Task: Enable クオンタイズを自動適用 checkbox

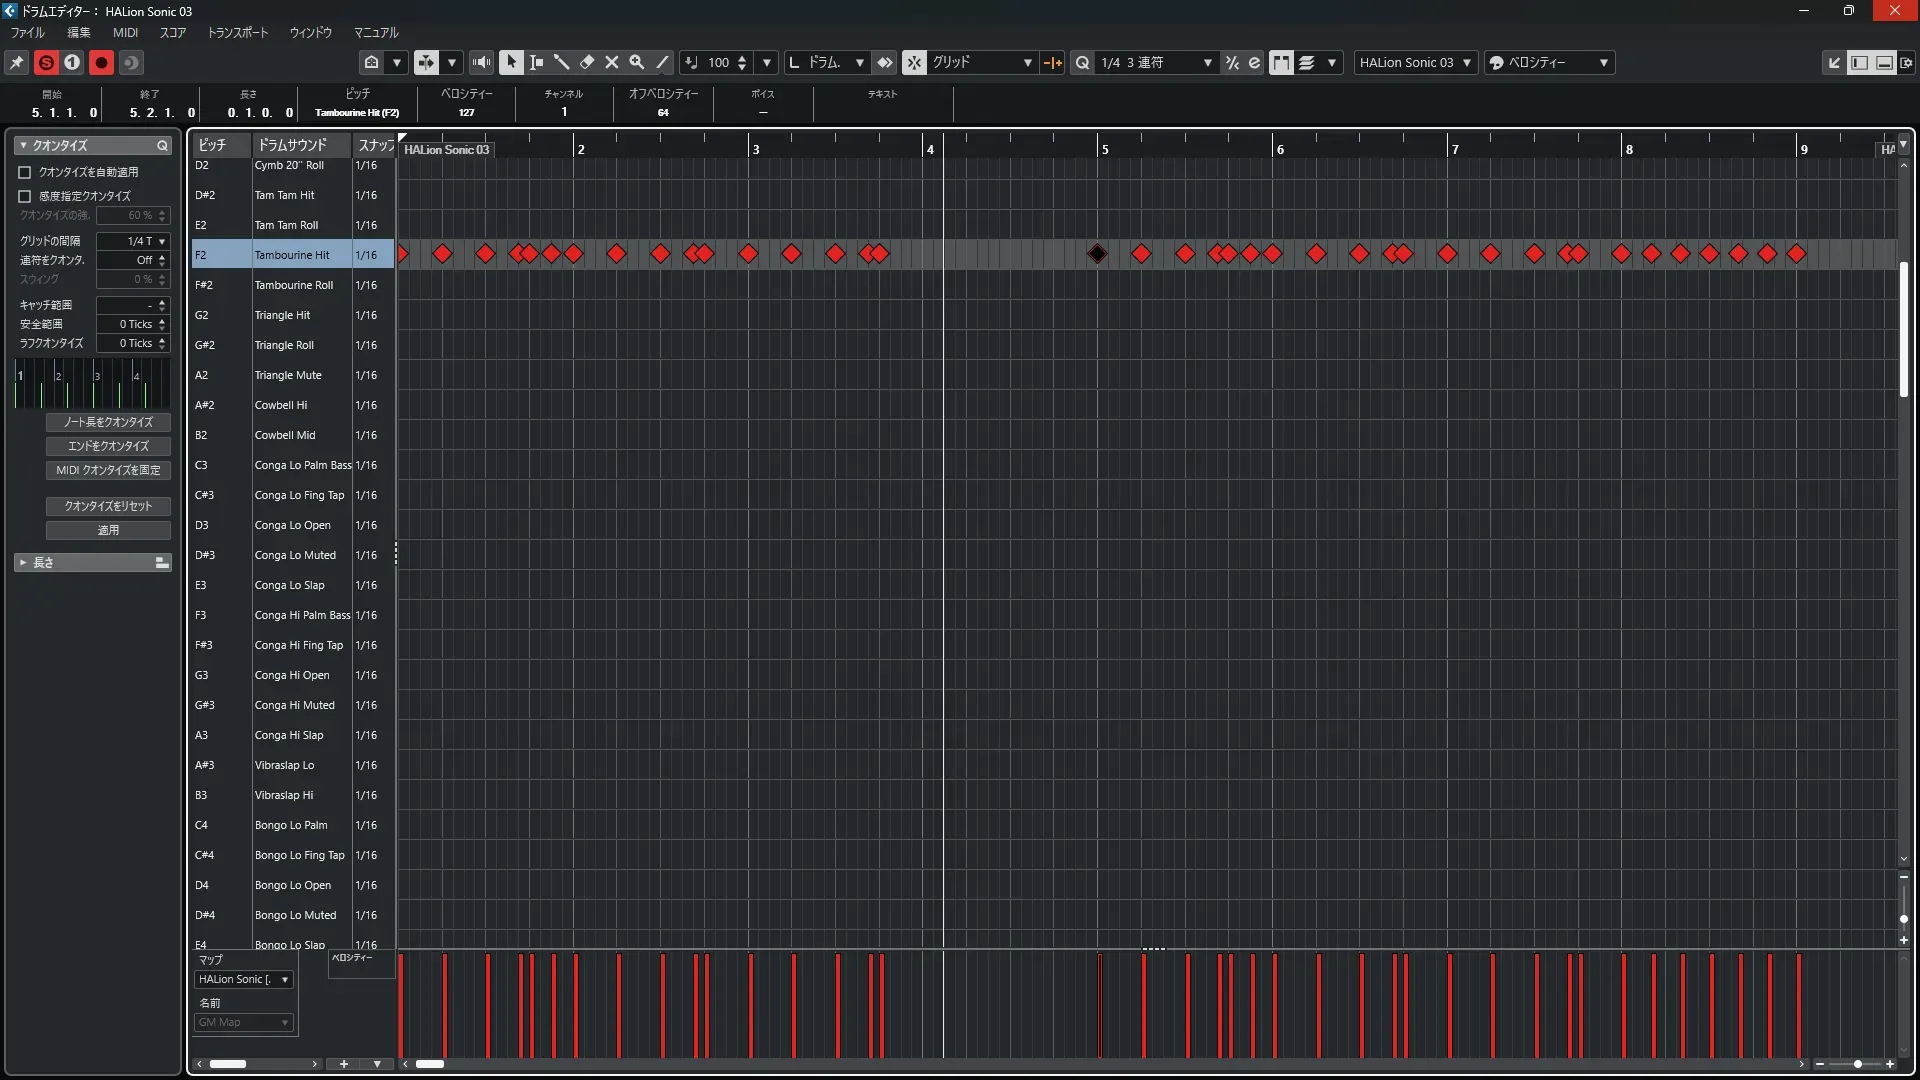Action: (x=25, y=172)
